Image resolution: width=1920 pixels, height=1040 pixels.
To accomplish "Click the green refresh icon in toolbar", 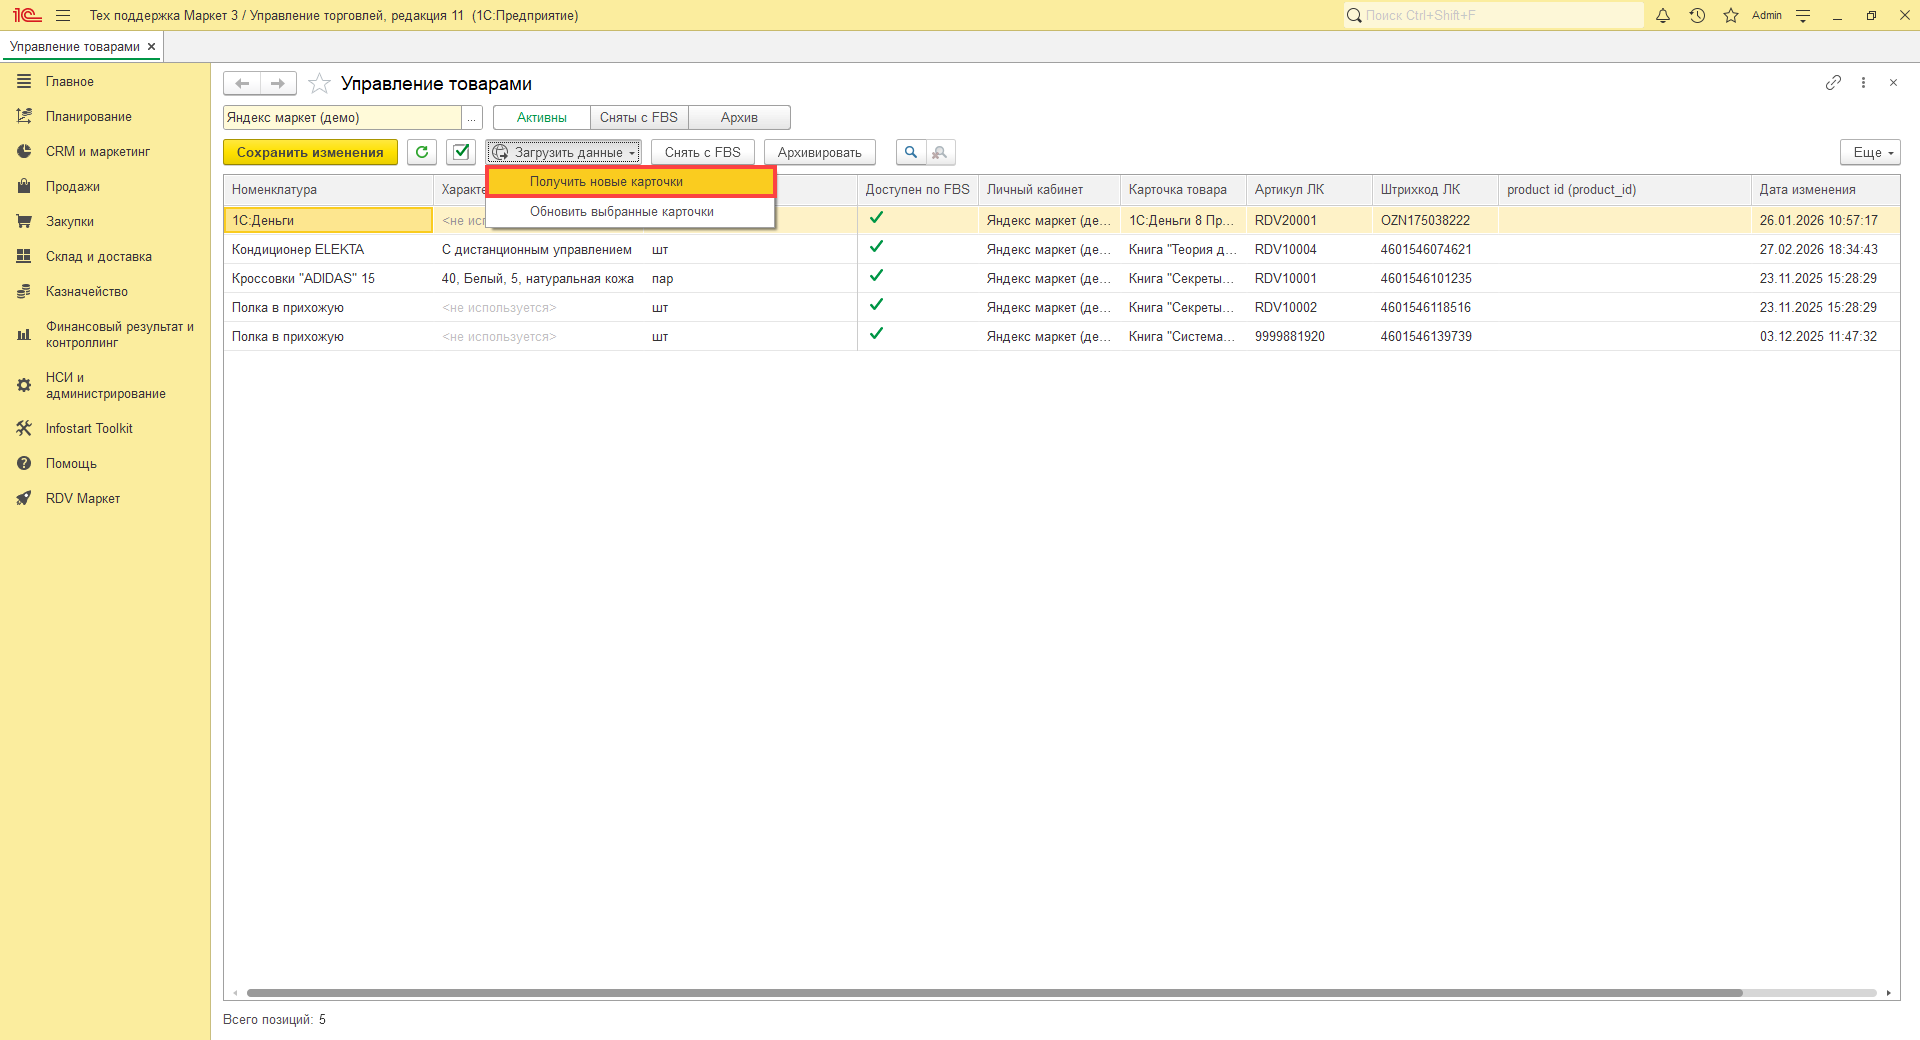I will pyautogui.click(x=422, y=152).
